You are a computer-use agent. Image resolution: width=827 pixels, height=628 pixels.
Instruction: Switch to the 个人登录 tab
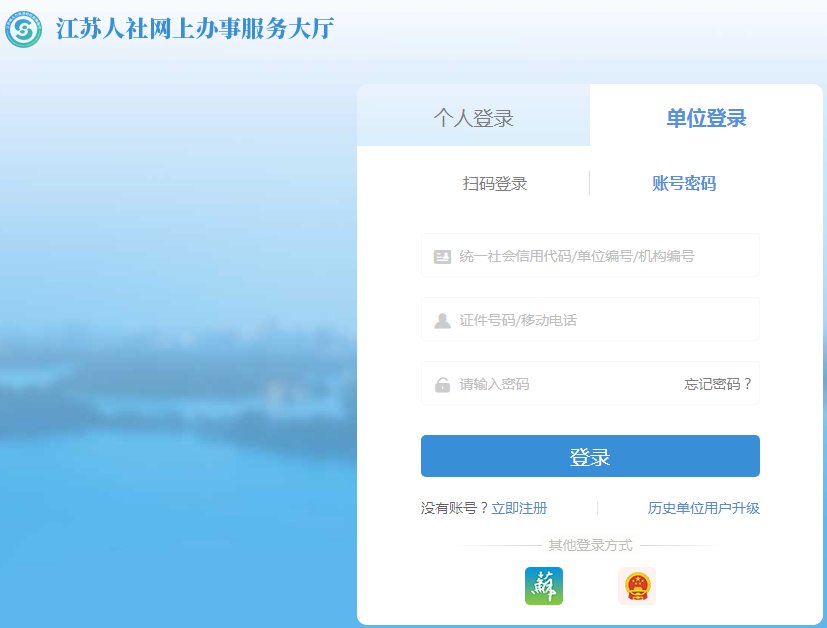coord(473,115)
